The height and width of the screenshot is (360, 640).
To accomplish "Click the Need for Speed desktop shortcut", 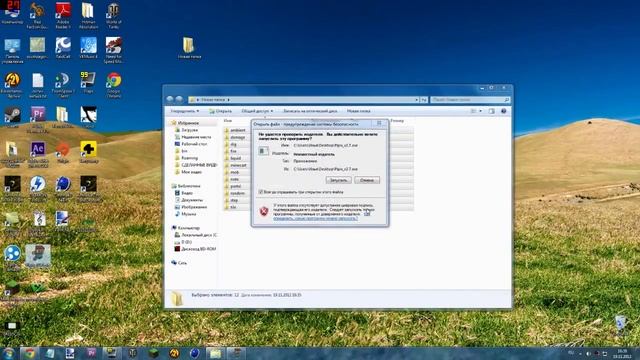I will coord(113,50).
